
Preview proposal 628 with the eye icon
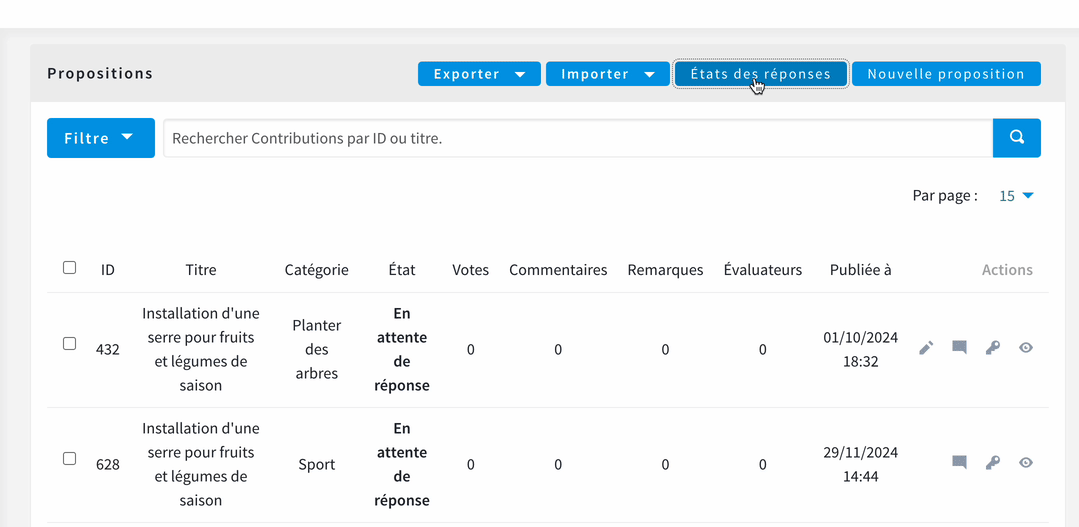coord(1025,463)
